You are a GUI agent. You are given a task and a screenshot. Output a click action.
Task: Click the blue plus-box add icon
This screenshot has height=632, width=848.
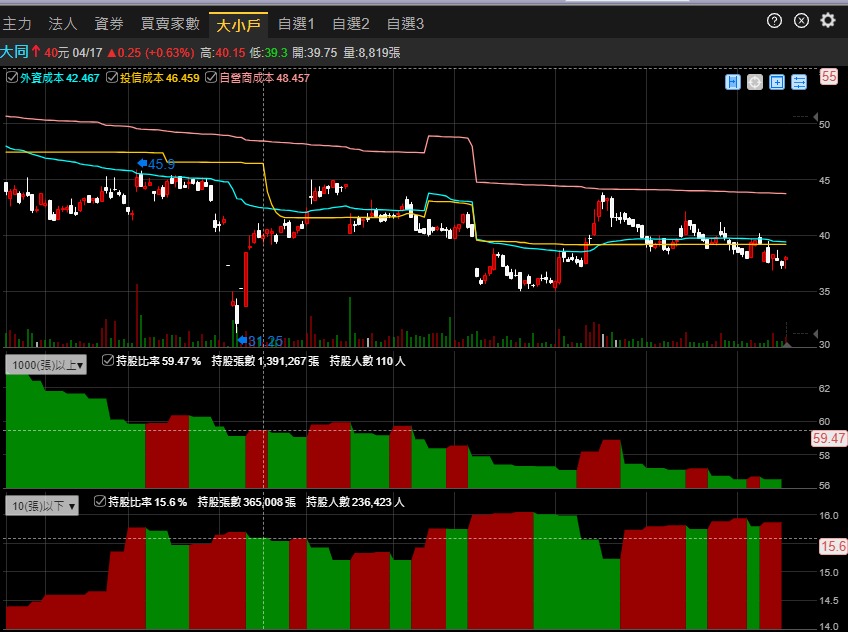[777, 83]
